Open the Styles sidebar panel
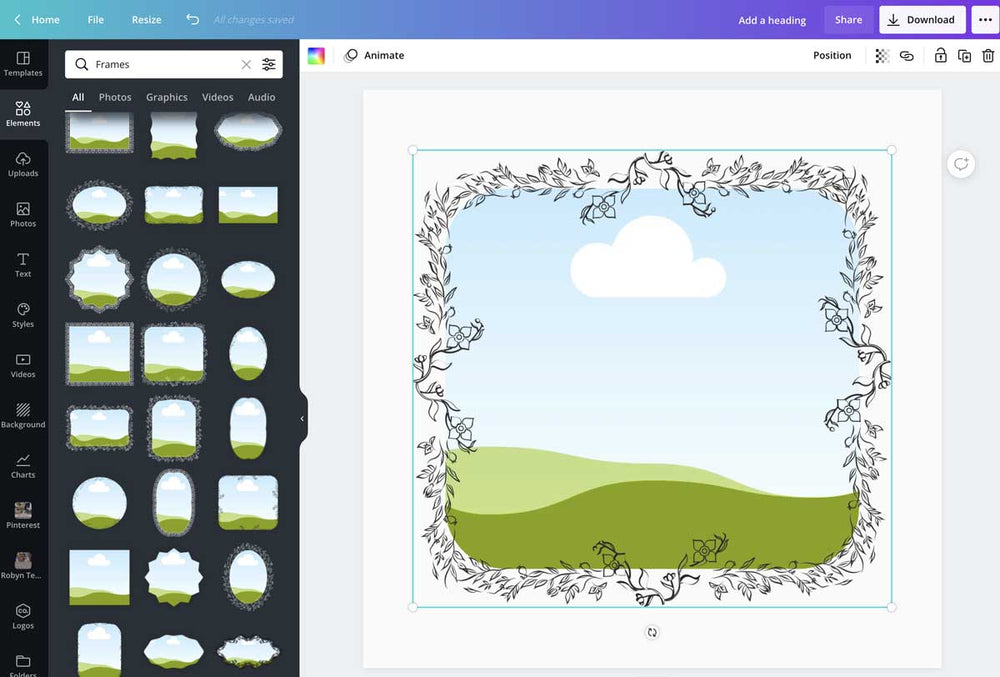 point(23,315)
